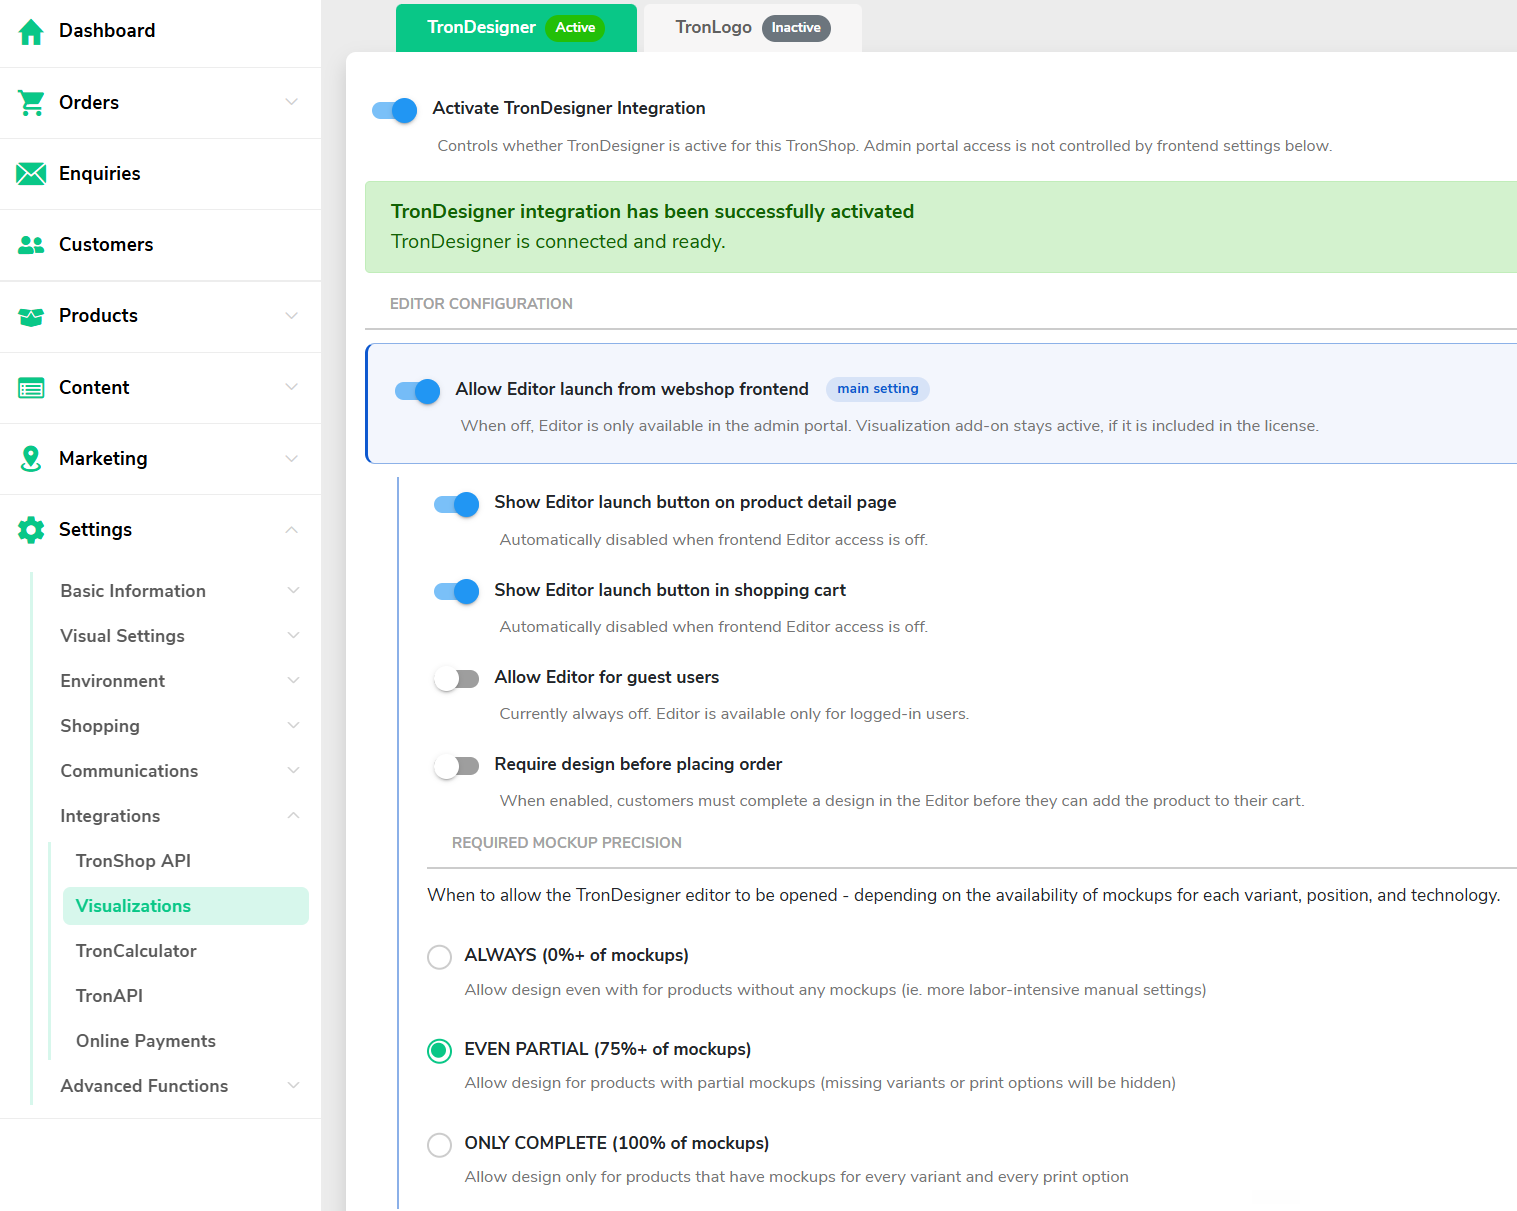This screenshot has width=1517, height=1211.
Task: Enable Require design before placing order
Action: pyautogui.click(x=456, y=766)
